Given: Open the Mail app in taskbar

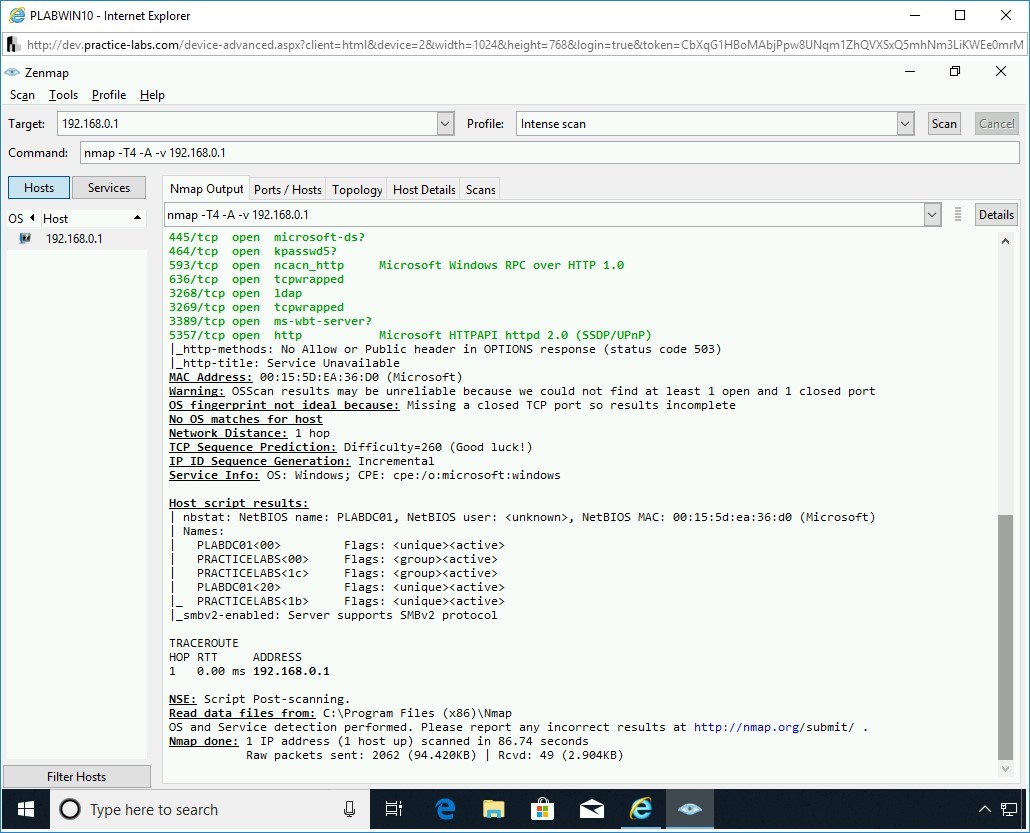Looking at the screenshot, I should click(x=592, y=809).
